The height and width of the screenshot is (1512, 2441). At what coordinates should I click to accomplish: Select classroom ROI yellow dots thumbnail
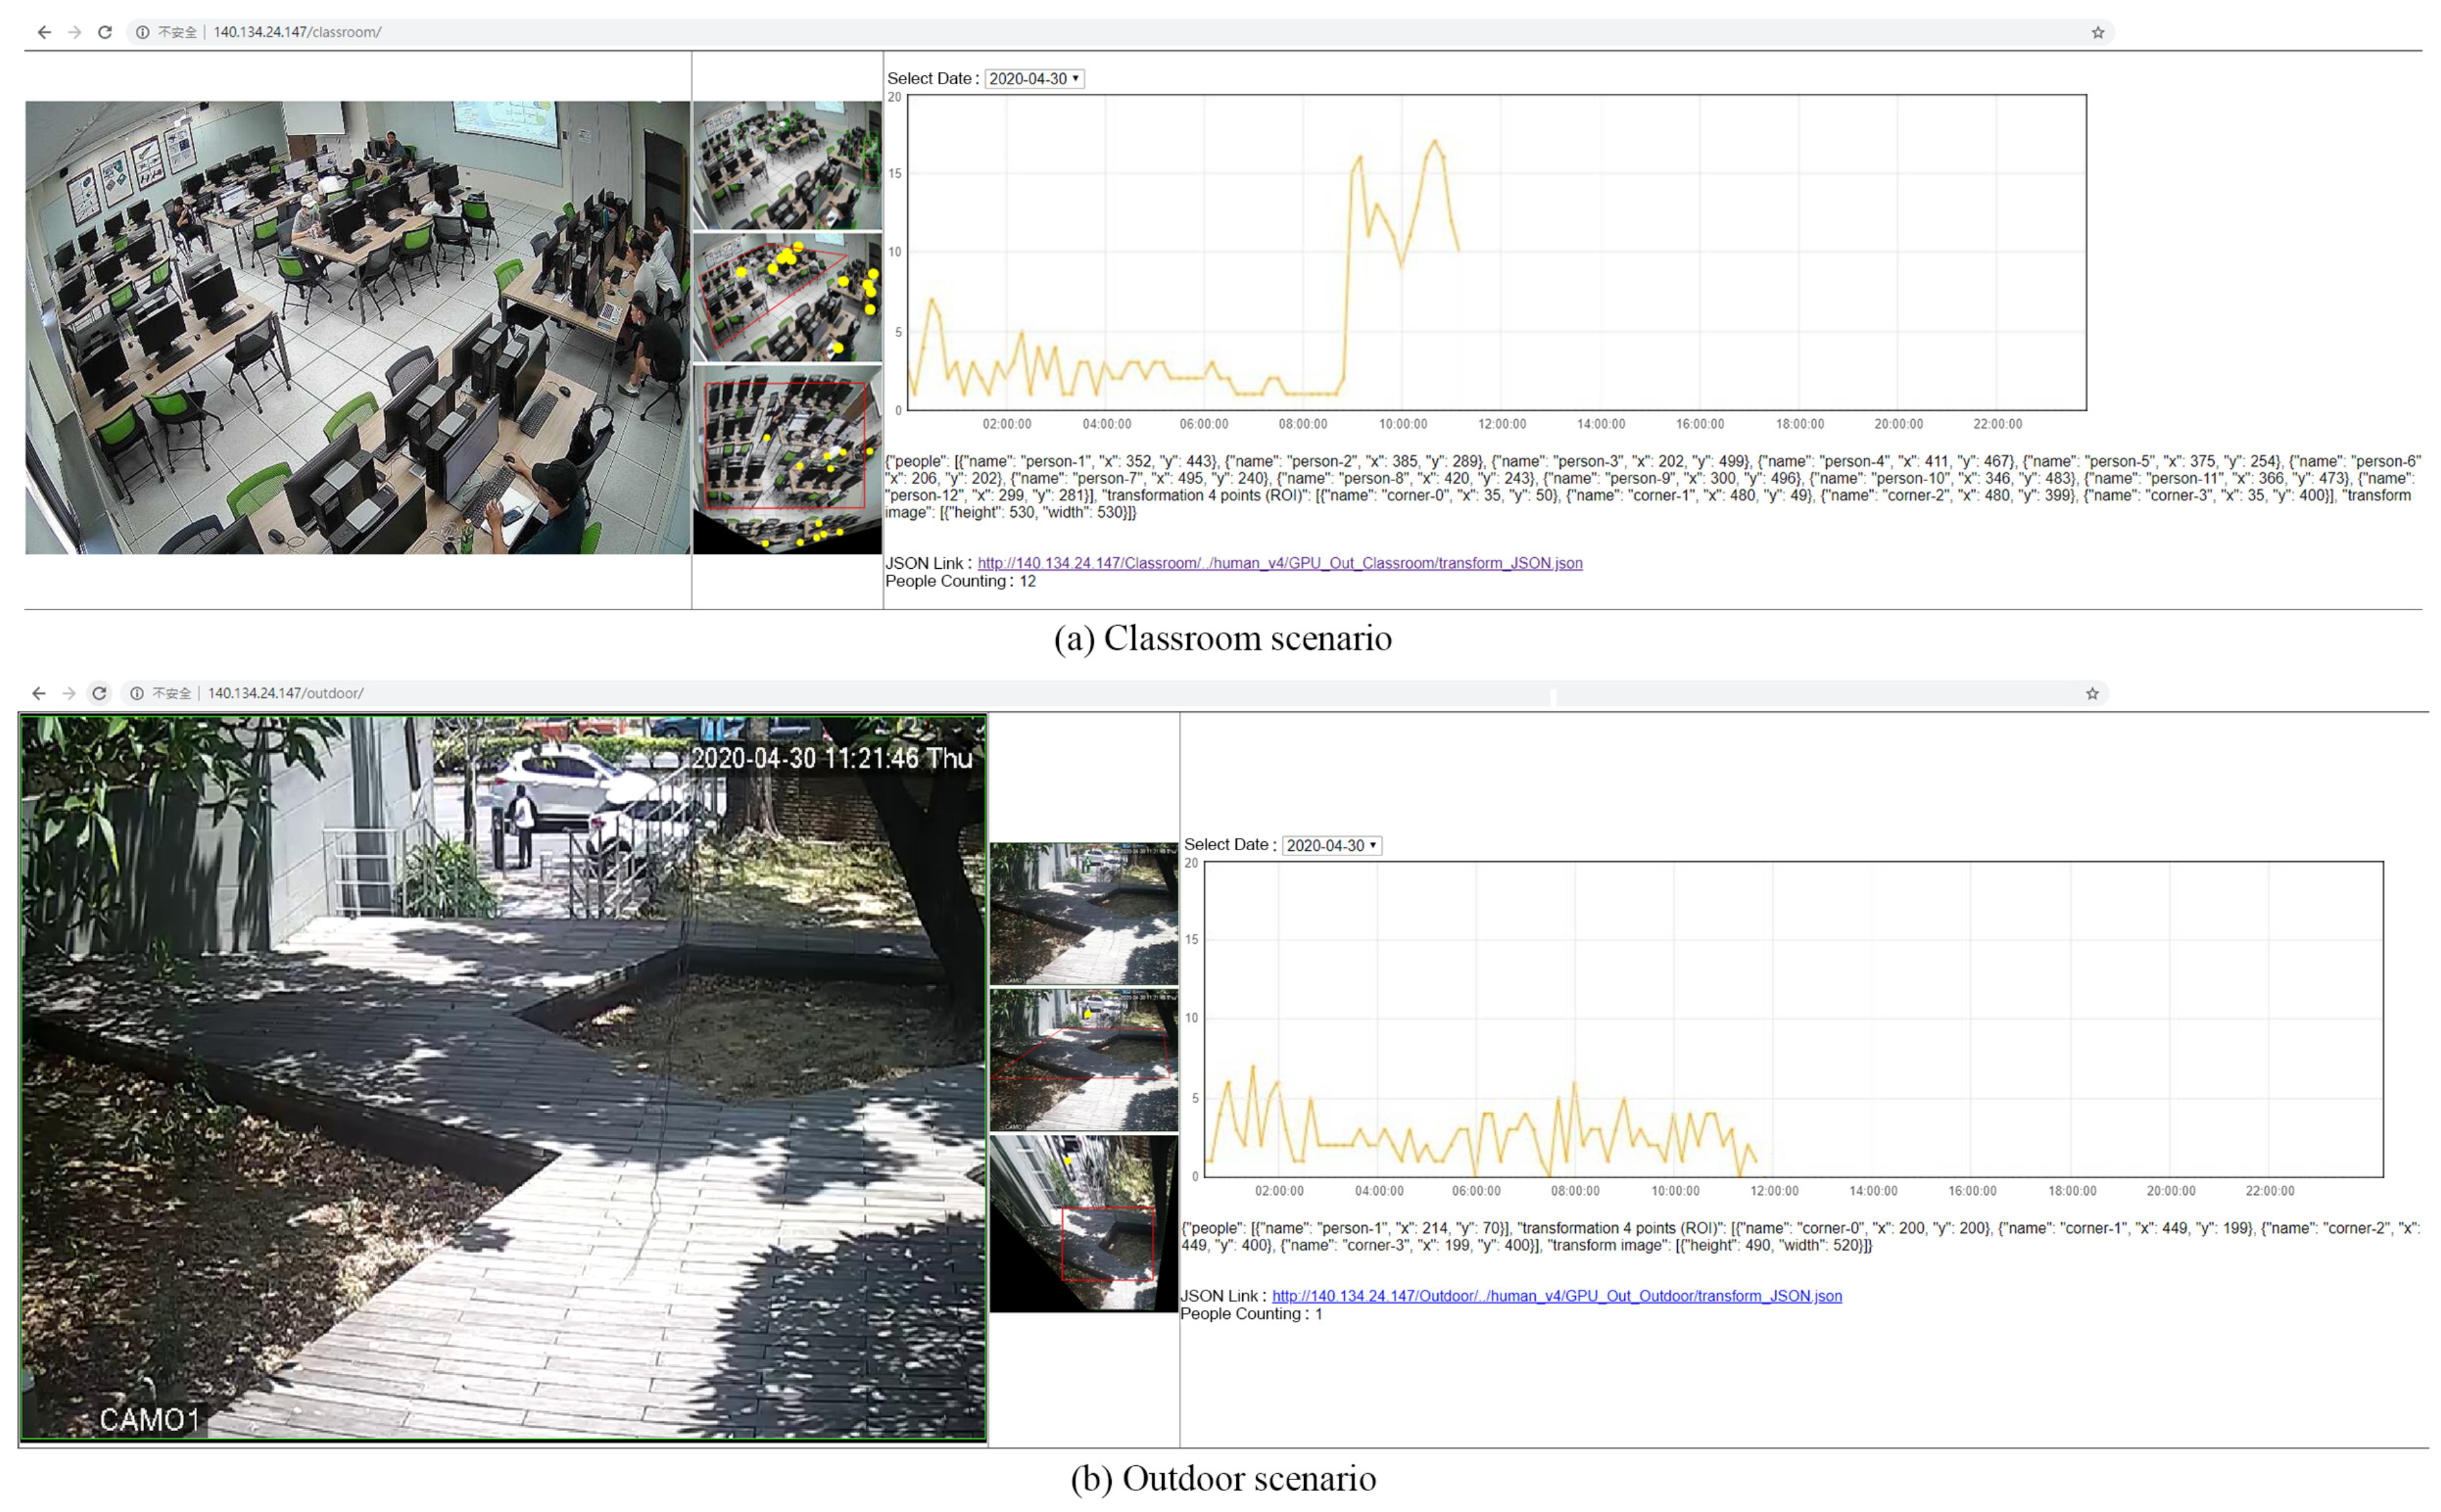pos(787,297)
